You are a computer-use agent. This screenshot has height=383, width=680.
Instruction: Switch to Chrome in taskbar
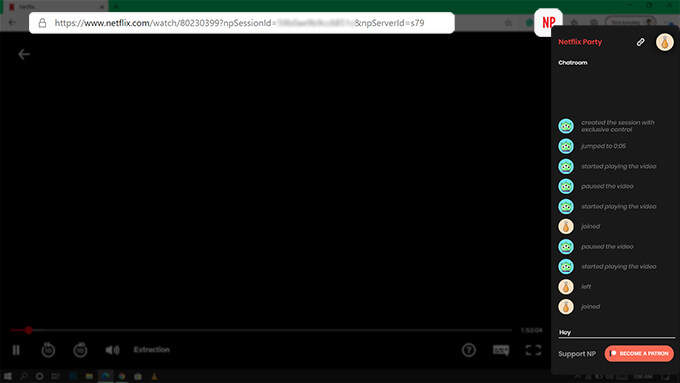(x=122, y=376)
